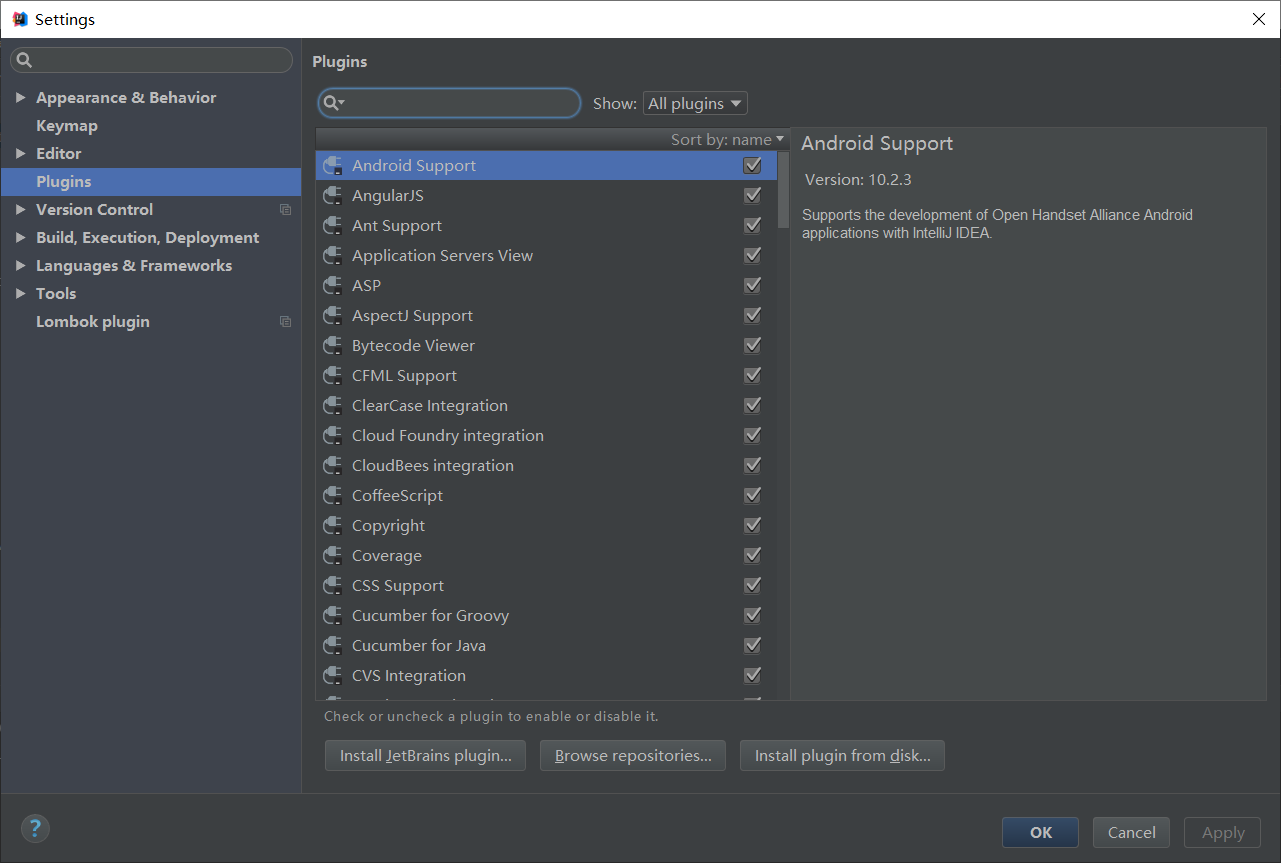Click the plugin list vertical scrollbar
This screenshot has width=1281, height=863.
tap(783, 190)
